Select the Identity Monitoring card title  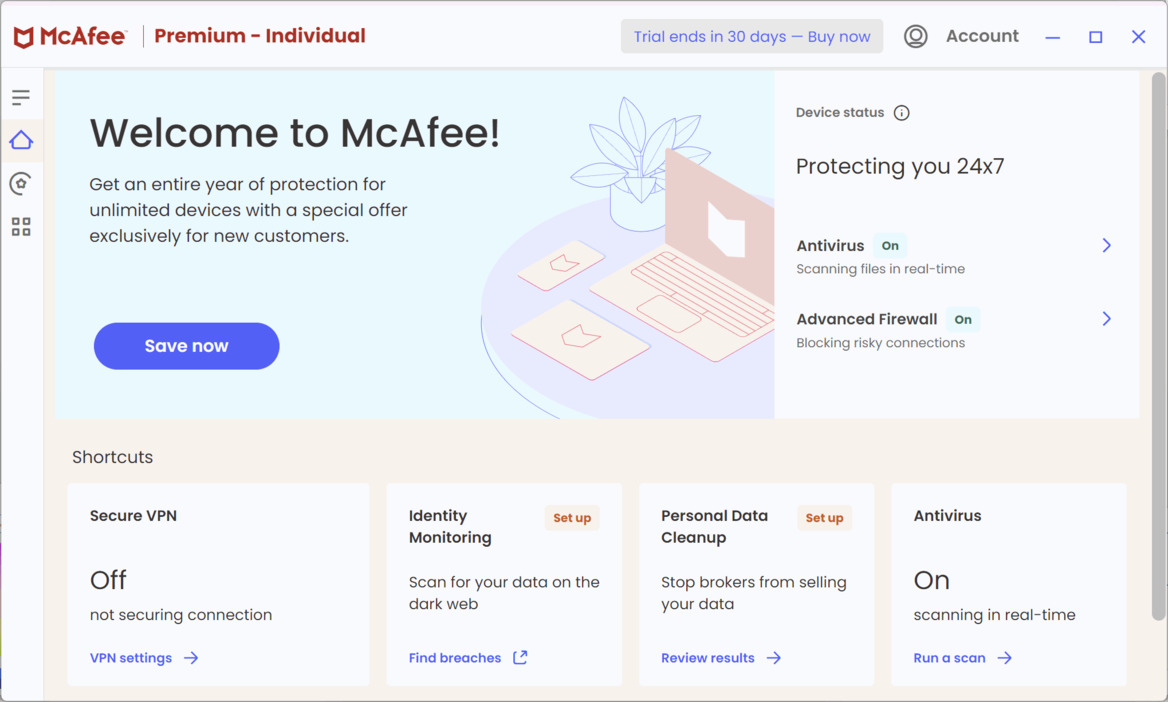point(450,526)
